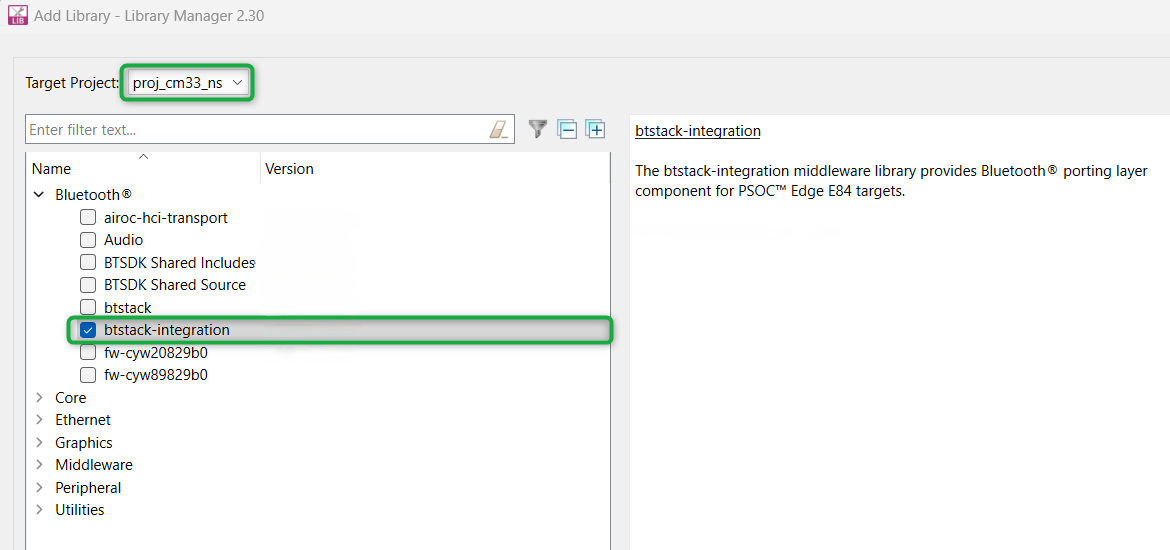
Task: Tick the fw-cyw20829b0 checkbox
Action: pos(88,353)
